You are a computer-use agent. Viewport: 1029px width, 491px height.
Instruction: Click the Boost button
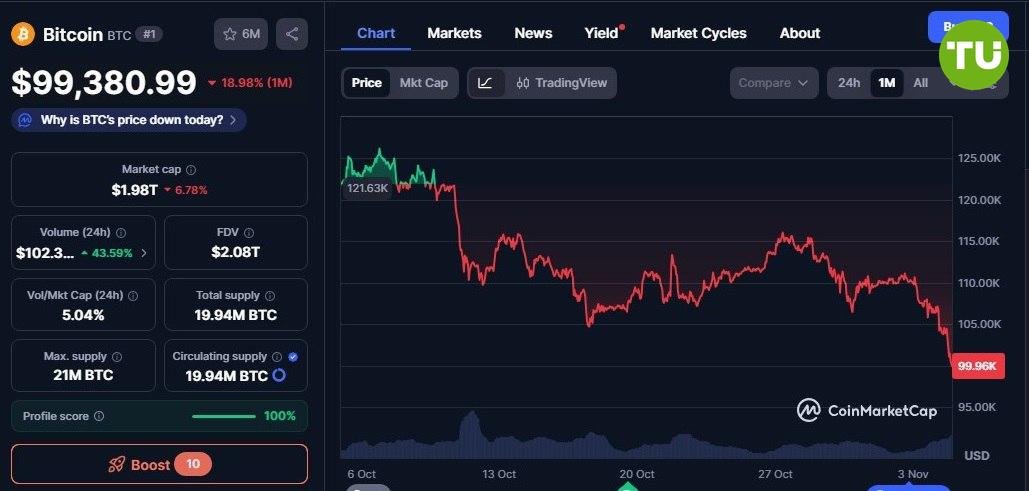pos(159,464)
